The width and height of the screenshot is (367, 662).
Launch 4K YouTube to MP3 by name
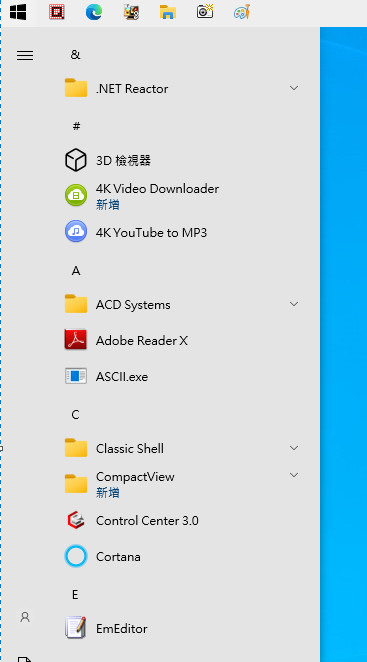tap(151, 233)
